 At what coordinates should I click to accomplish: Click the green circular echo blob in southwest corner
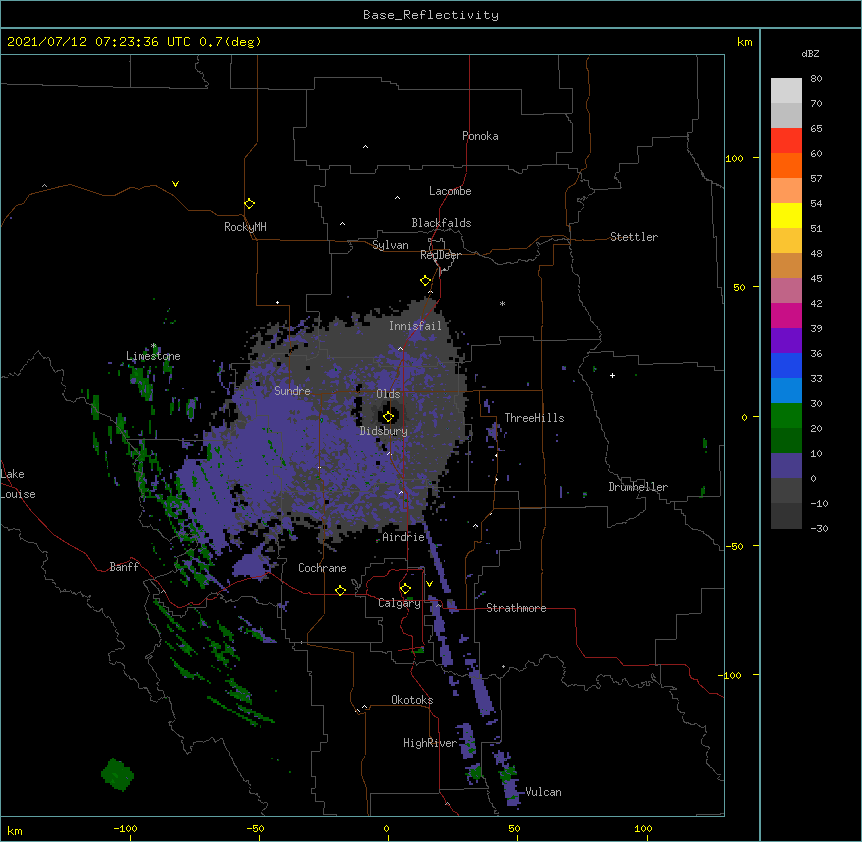[117, 774]
